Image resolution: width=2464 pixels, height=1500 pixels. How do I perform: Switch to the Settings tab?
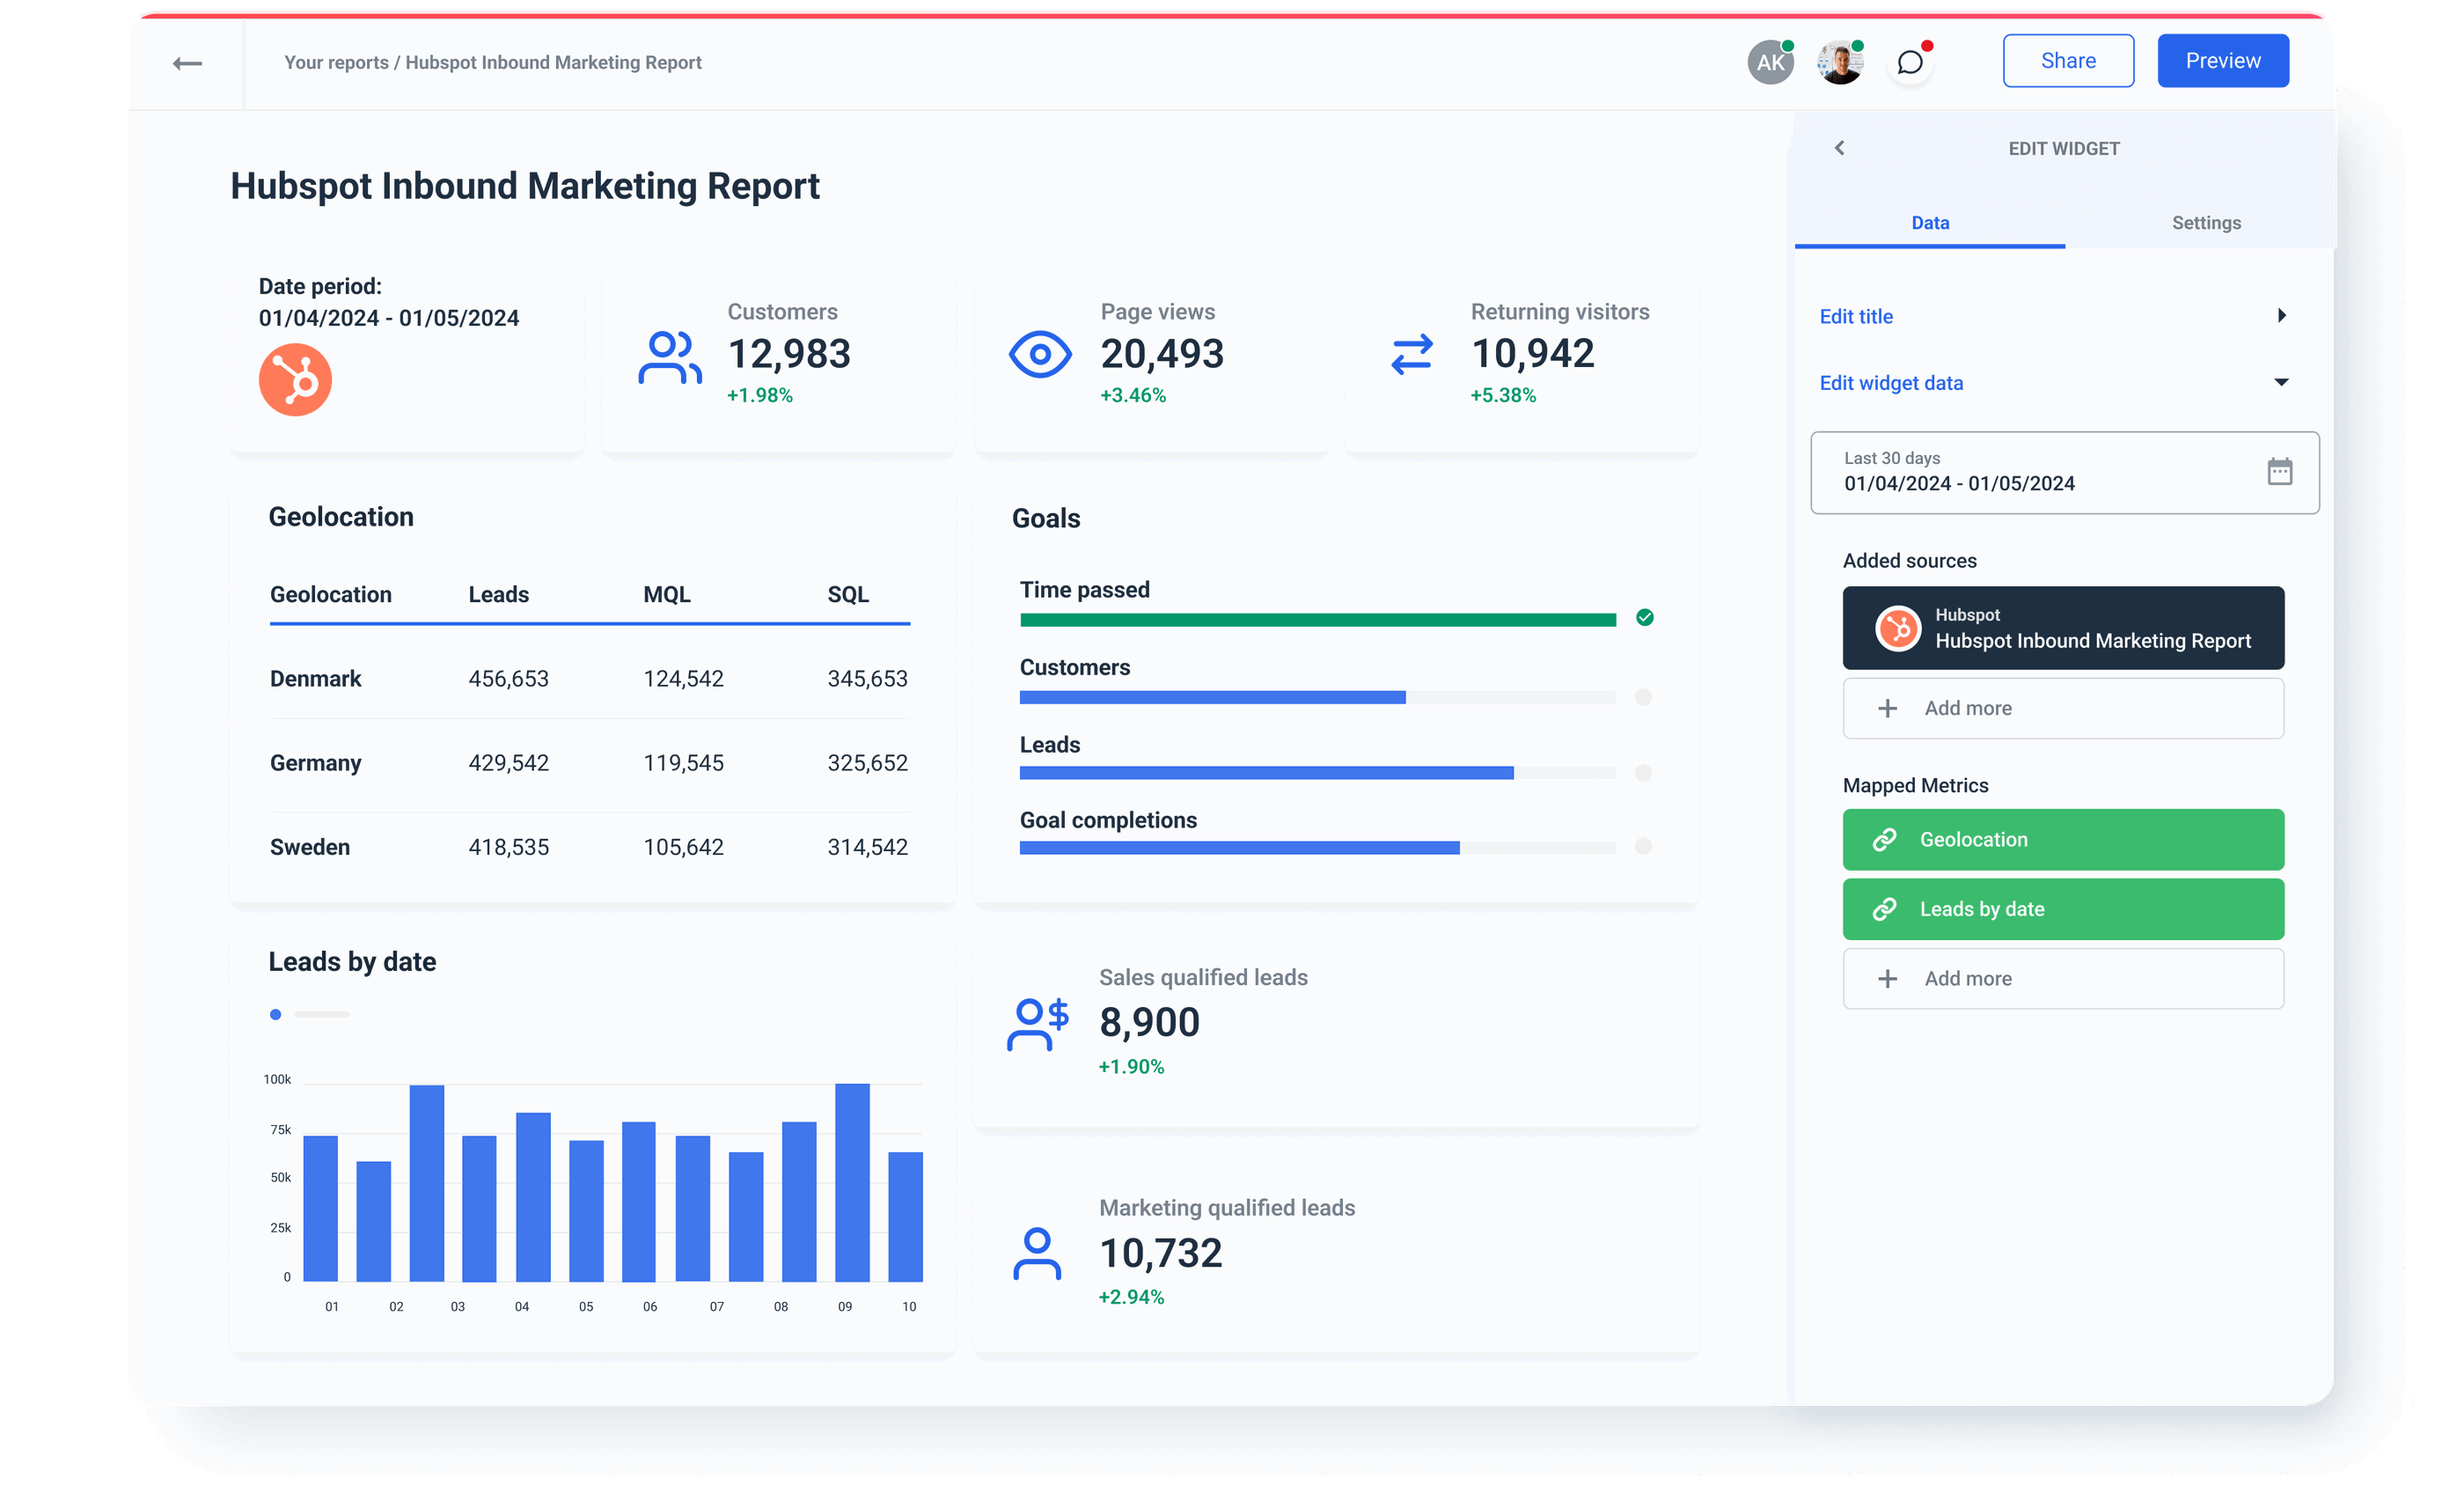coord(2205,222)
